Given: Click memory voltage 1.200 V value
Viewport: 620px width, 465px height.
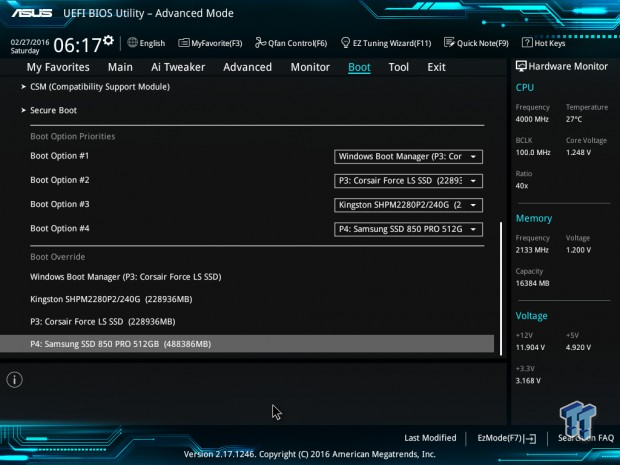Looking at the screenshot, I should 578,250.
